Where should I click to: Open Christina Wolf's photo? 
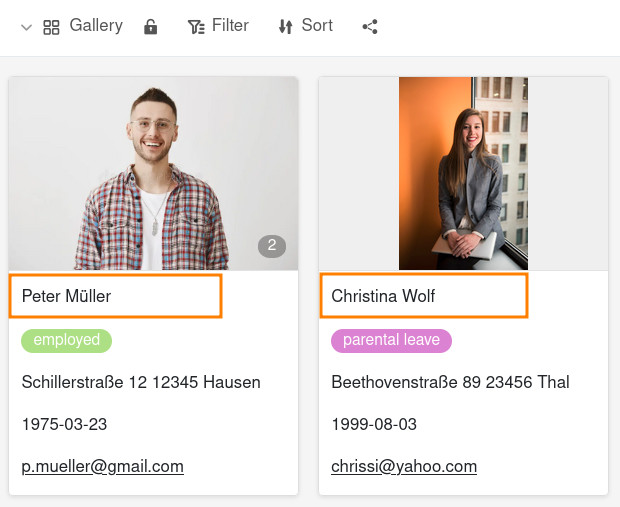pos(463,173)
